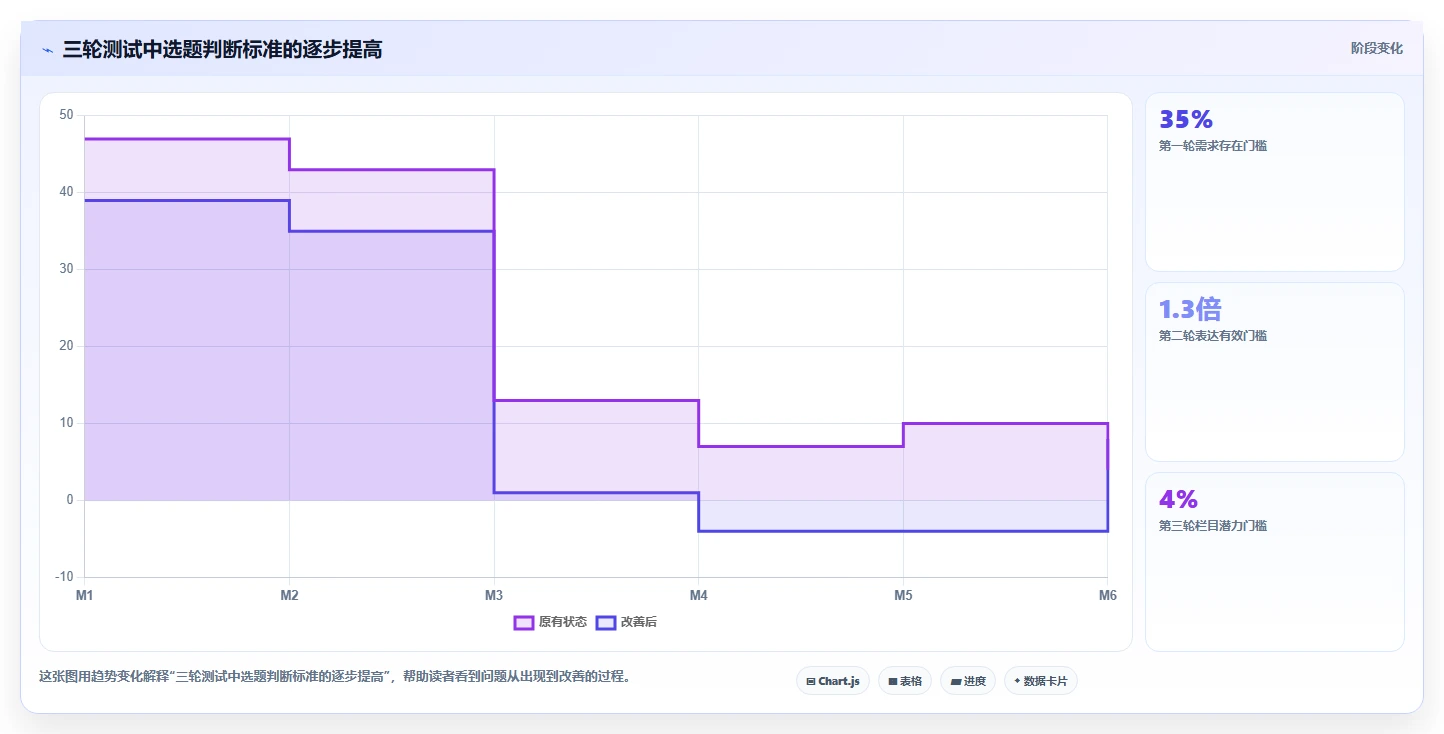Toggle the 改善后 legend swatch

tap(606, 622)
